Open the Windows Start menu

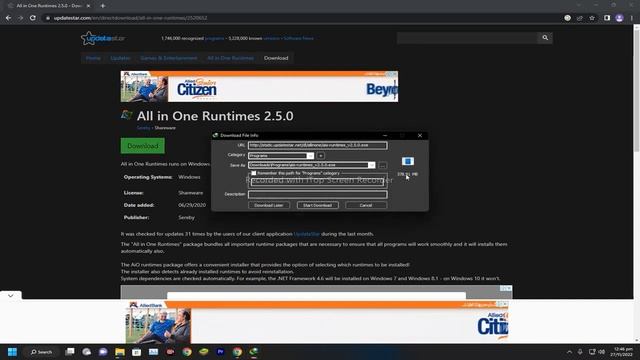pos(12,352)
